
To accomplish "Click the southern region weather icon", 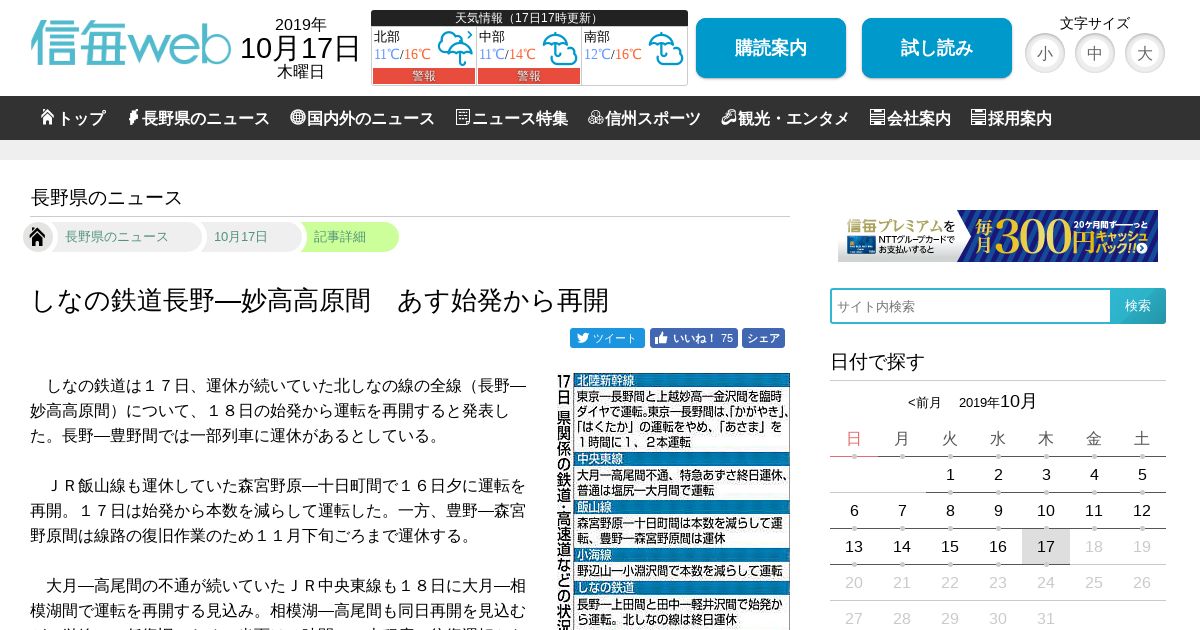I will click(665, 47).
